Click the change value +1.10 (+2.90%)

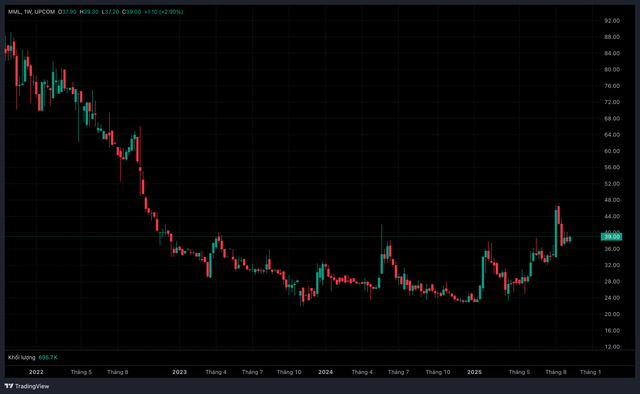(164, 12)
